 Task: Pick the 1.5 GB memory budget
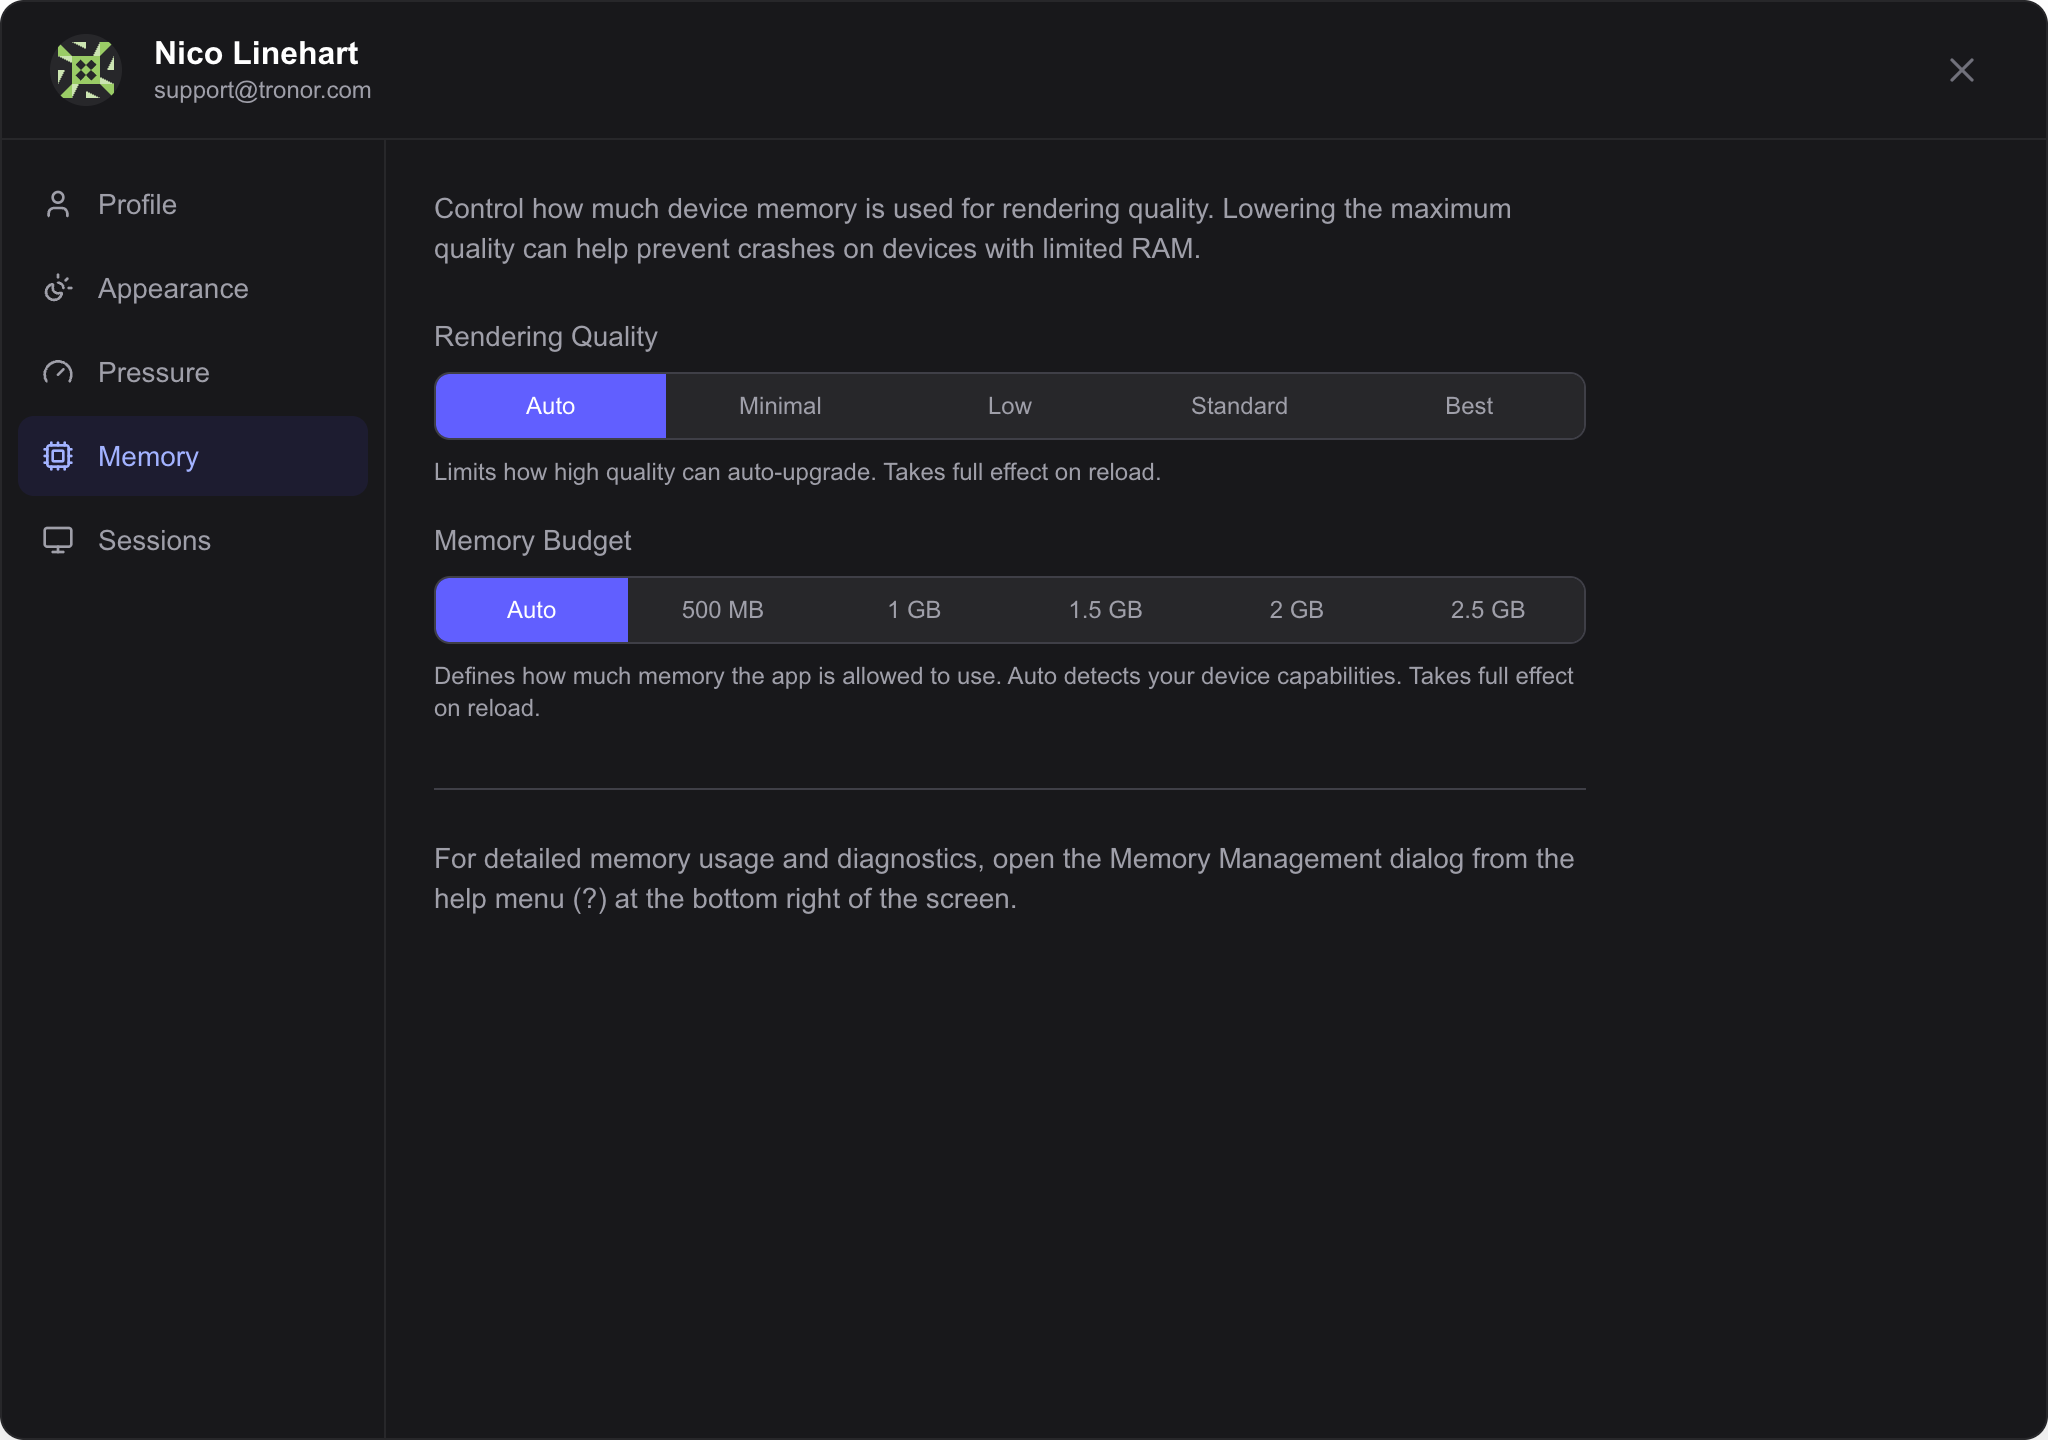click(x=1105, y=610)
